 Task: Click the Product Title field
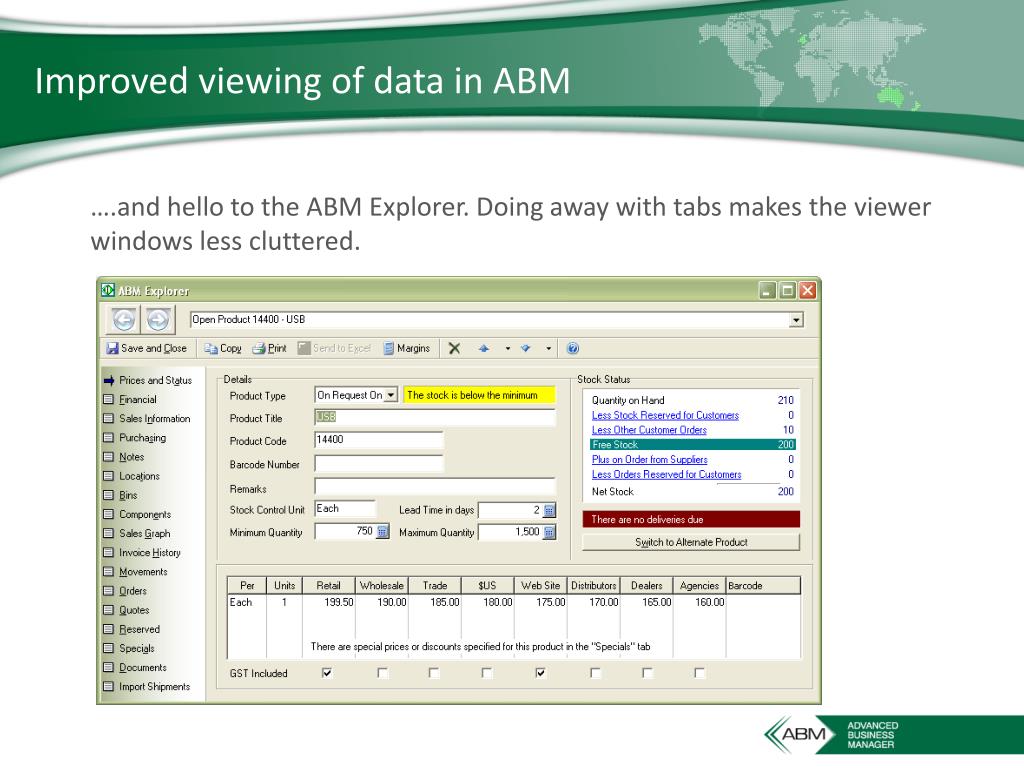pos(434,417)
